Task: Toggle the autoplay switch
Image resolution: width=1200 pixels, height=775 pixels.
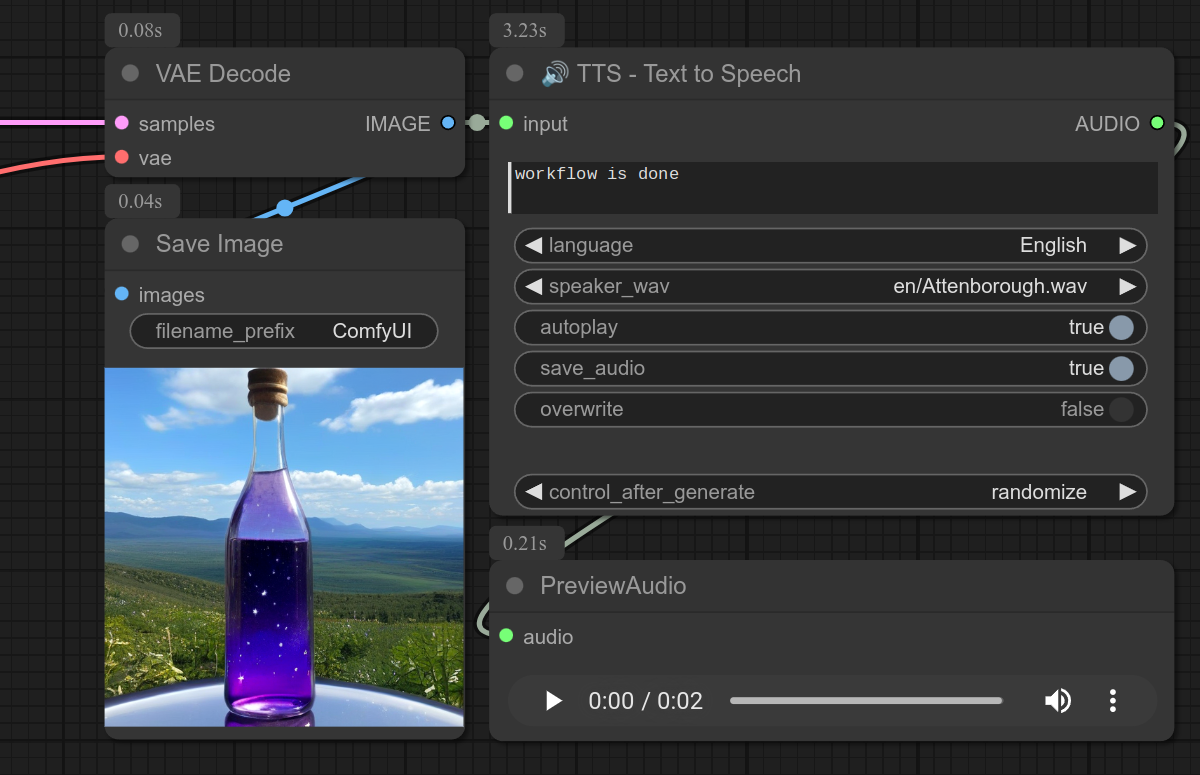Action: point(1121,327)
